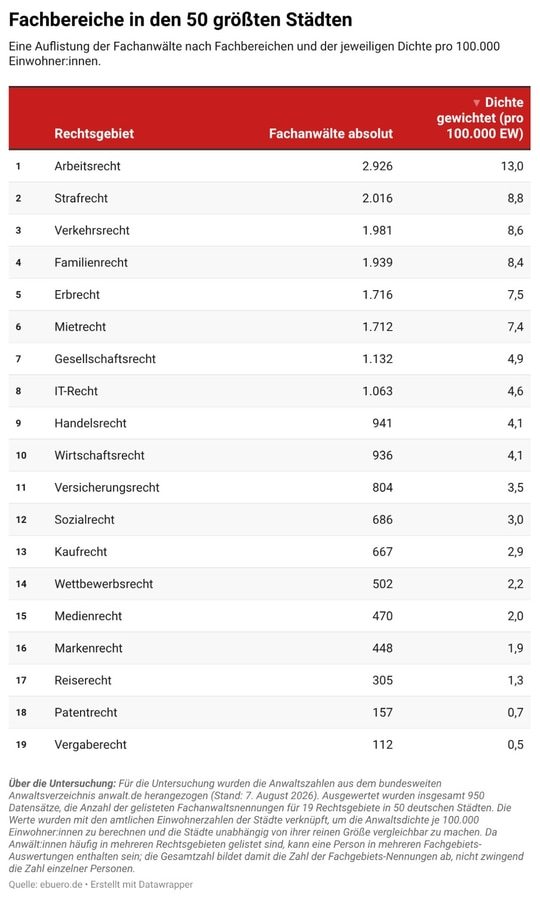Click the Mietrecht density value 7,4
540x899 pixels.
[x=515, y=327]
